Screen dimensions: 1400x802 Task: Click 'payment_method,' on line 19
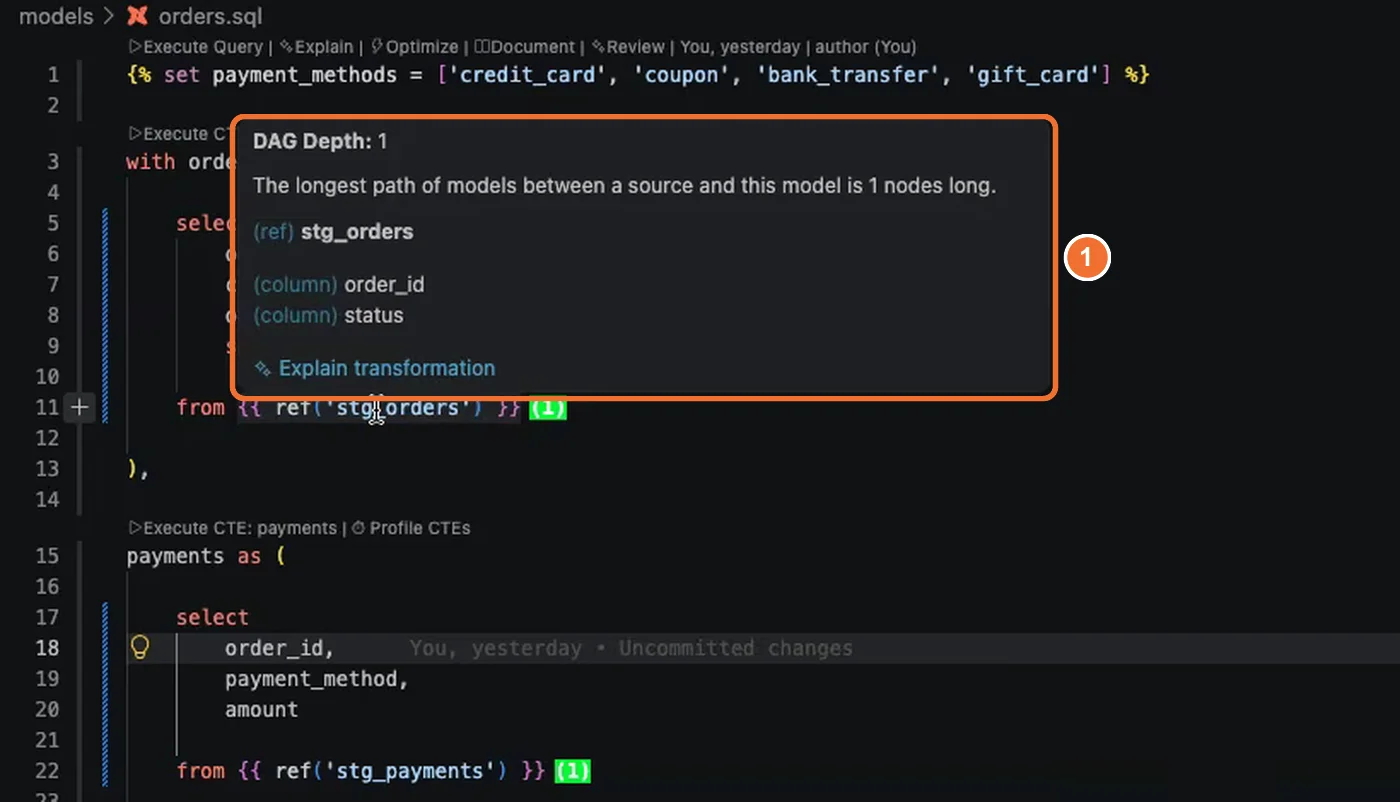[317, 679]
